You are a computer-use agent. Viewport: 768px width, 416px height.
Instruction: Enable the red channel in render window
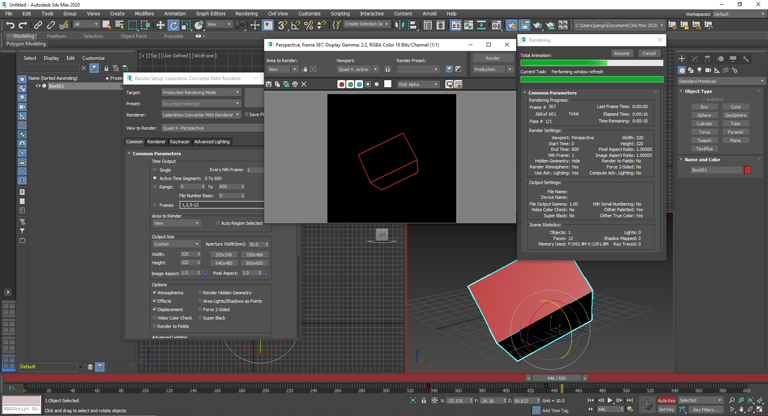[x=341, y=85]
